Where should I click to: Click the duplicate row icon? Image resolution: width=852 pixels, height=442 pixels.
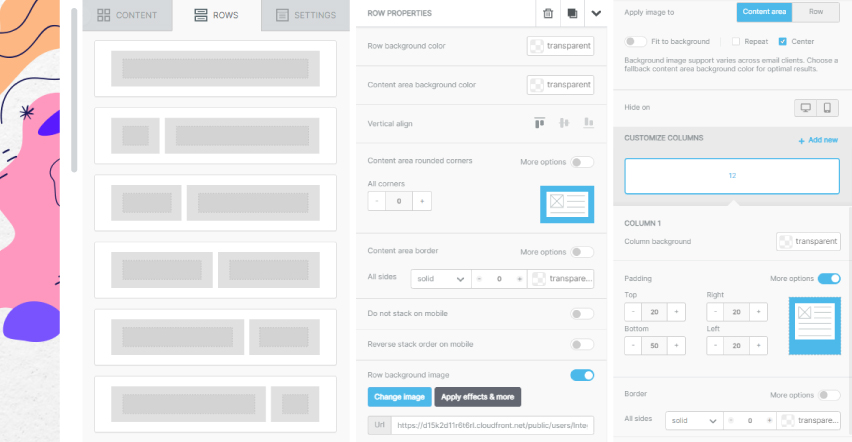[x=572, y=13]
